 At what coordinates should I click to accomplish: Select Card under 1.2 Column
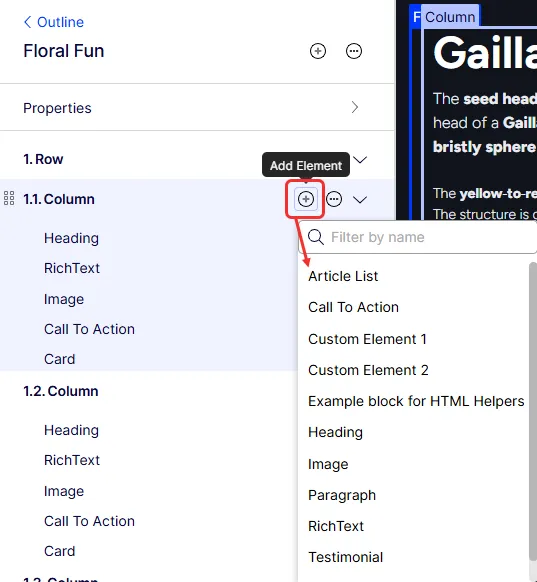(59, 551)
